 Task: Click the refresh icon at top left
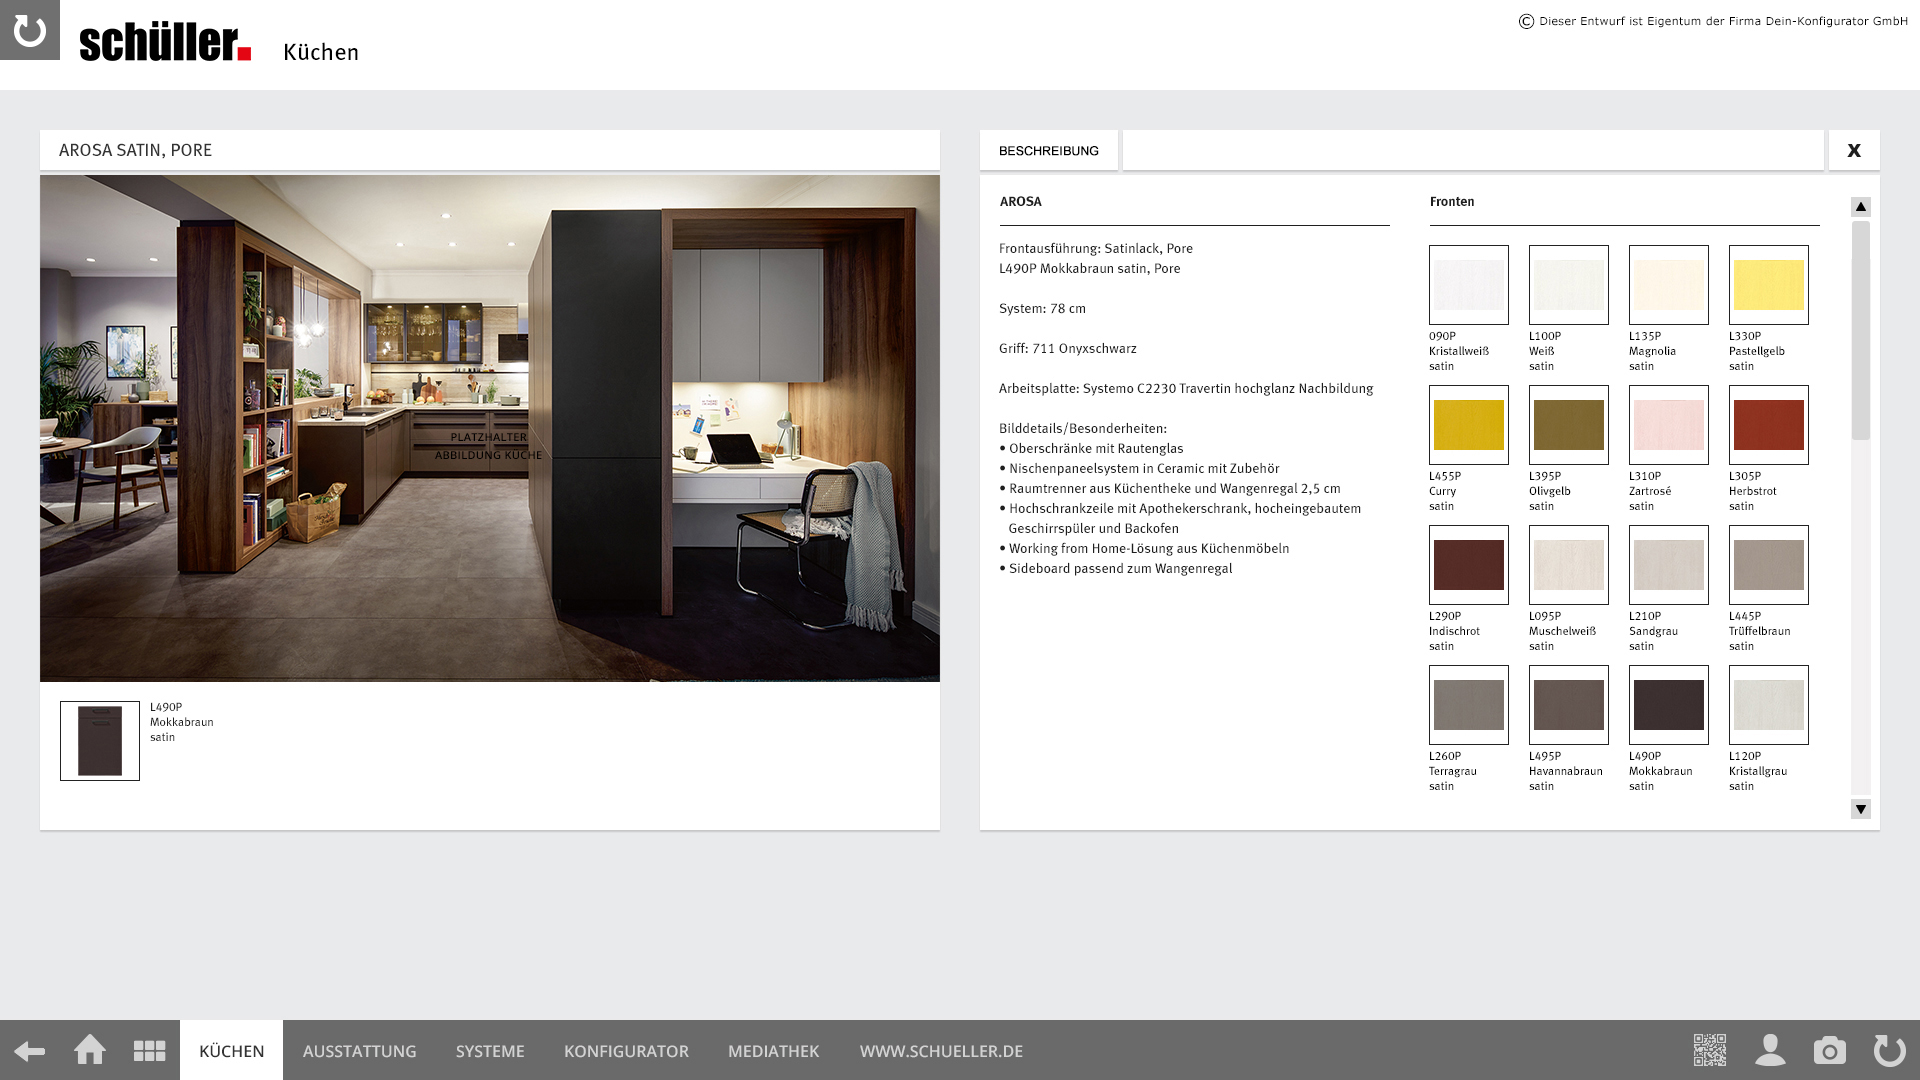tap(30, 30)
